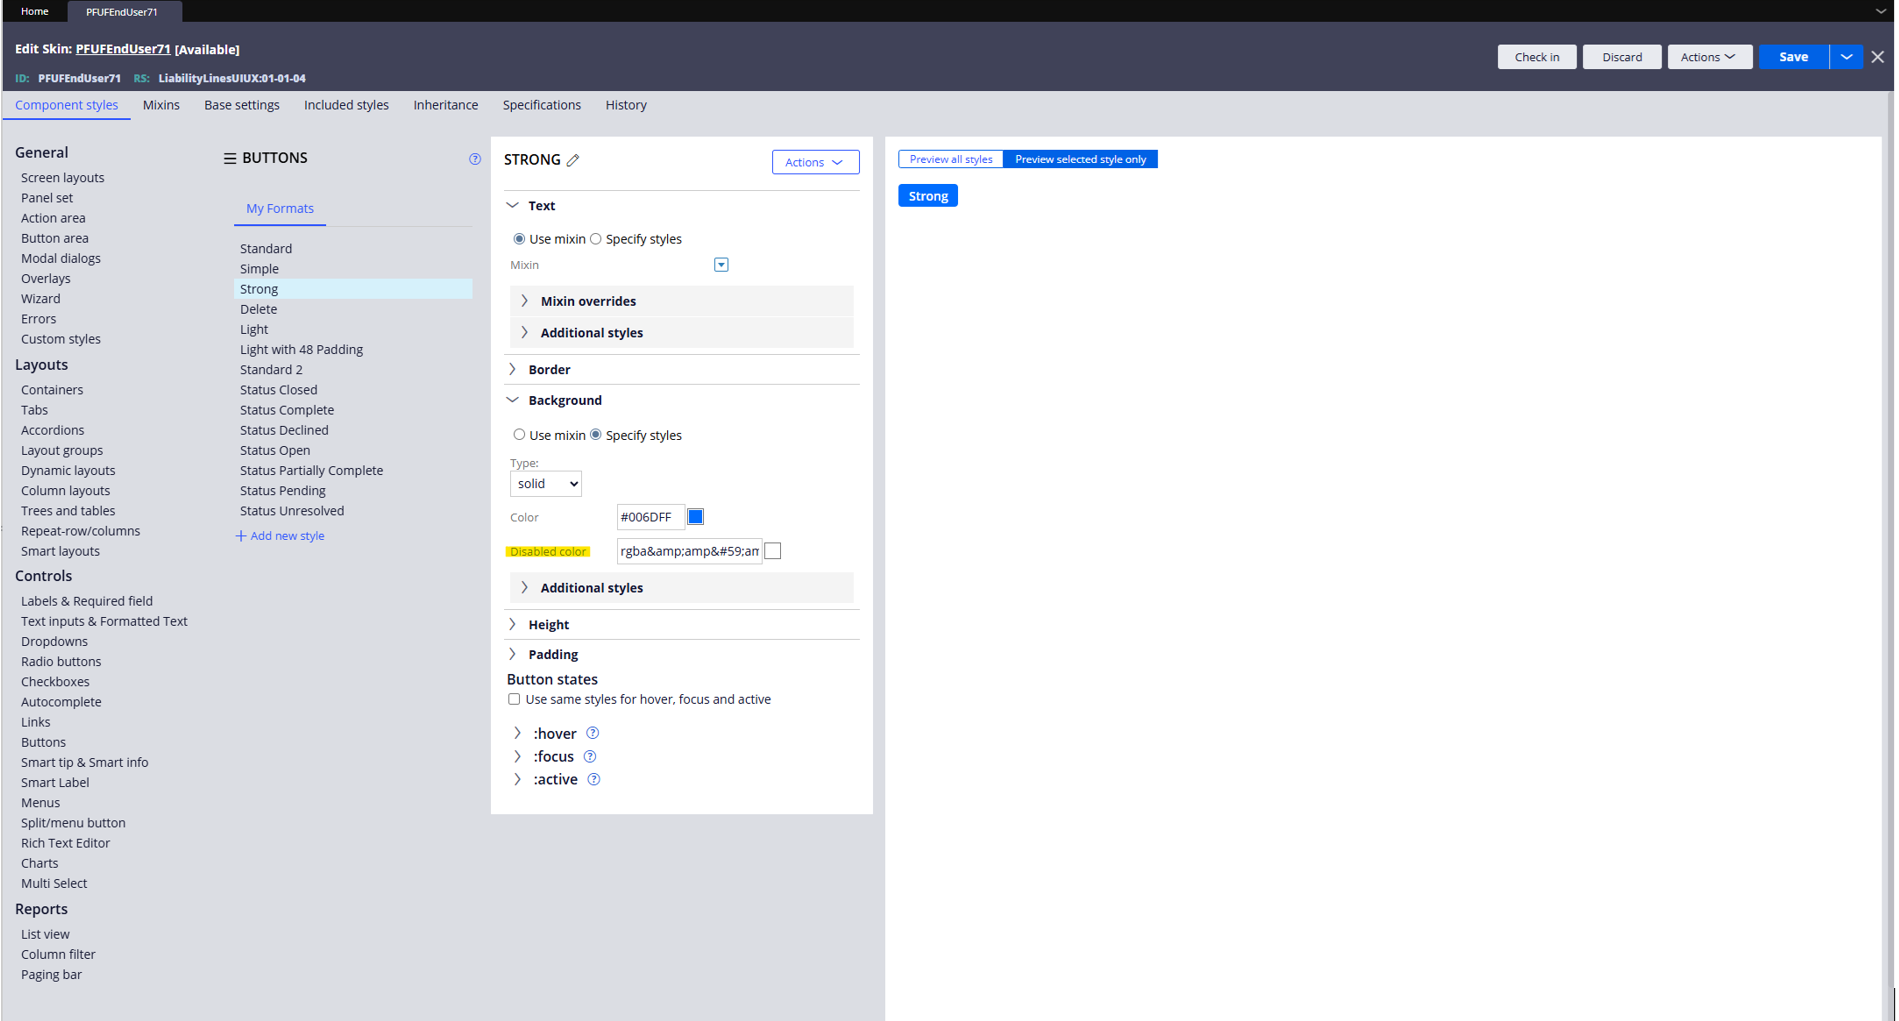
Task: Open the Base settings tab
Action: 241,105
